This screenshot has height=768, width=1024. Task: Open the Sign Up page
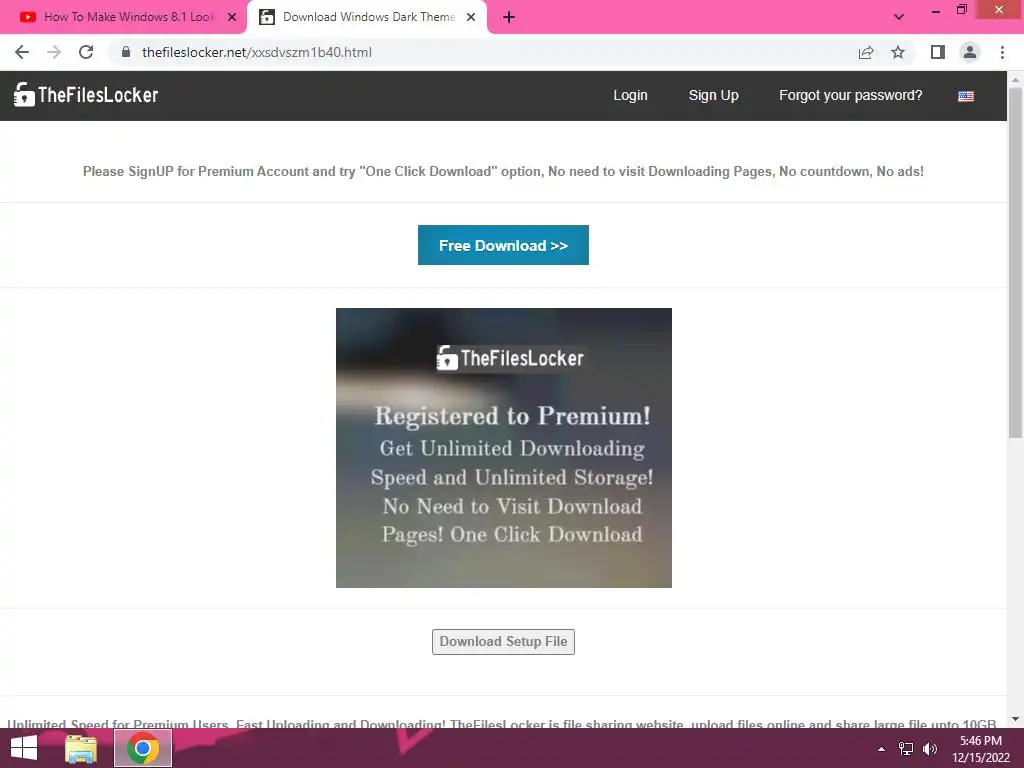pyautogui.click(x=713, y=95)
